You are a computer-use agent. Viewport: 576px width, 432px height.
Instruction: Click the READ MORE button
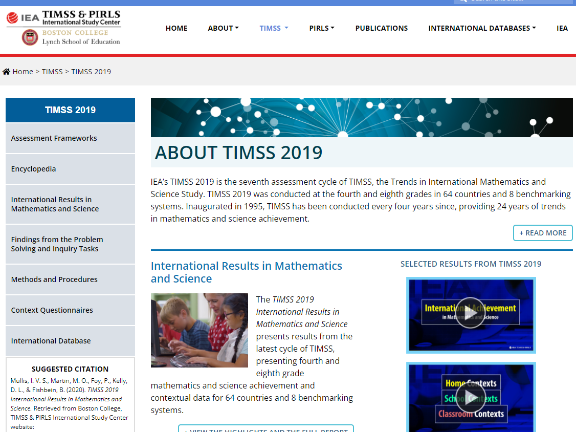543,233
